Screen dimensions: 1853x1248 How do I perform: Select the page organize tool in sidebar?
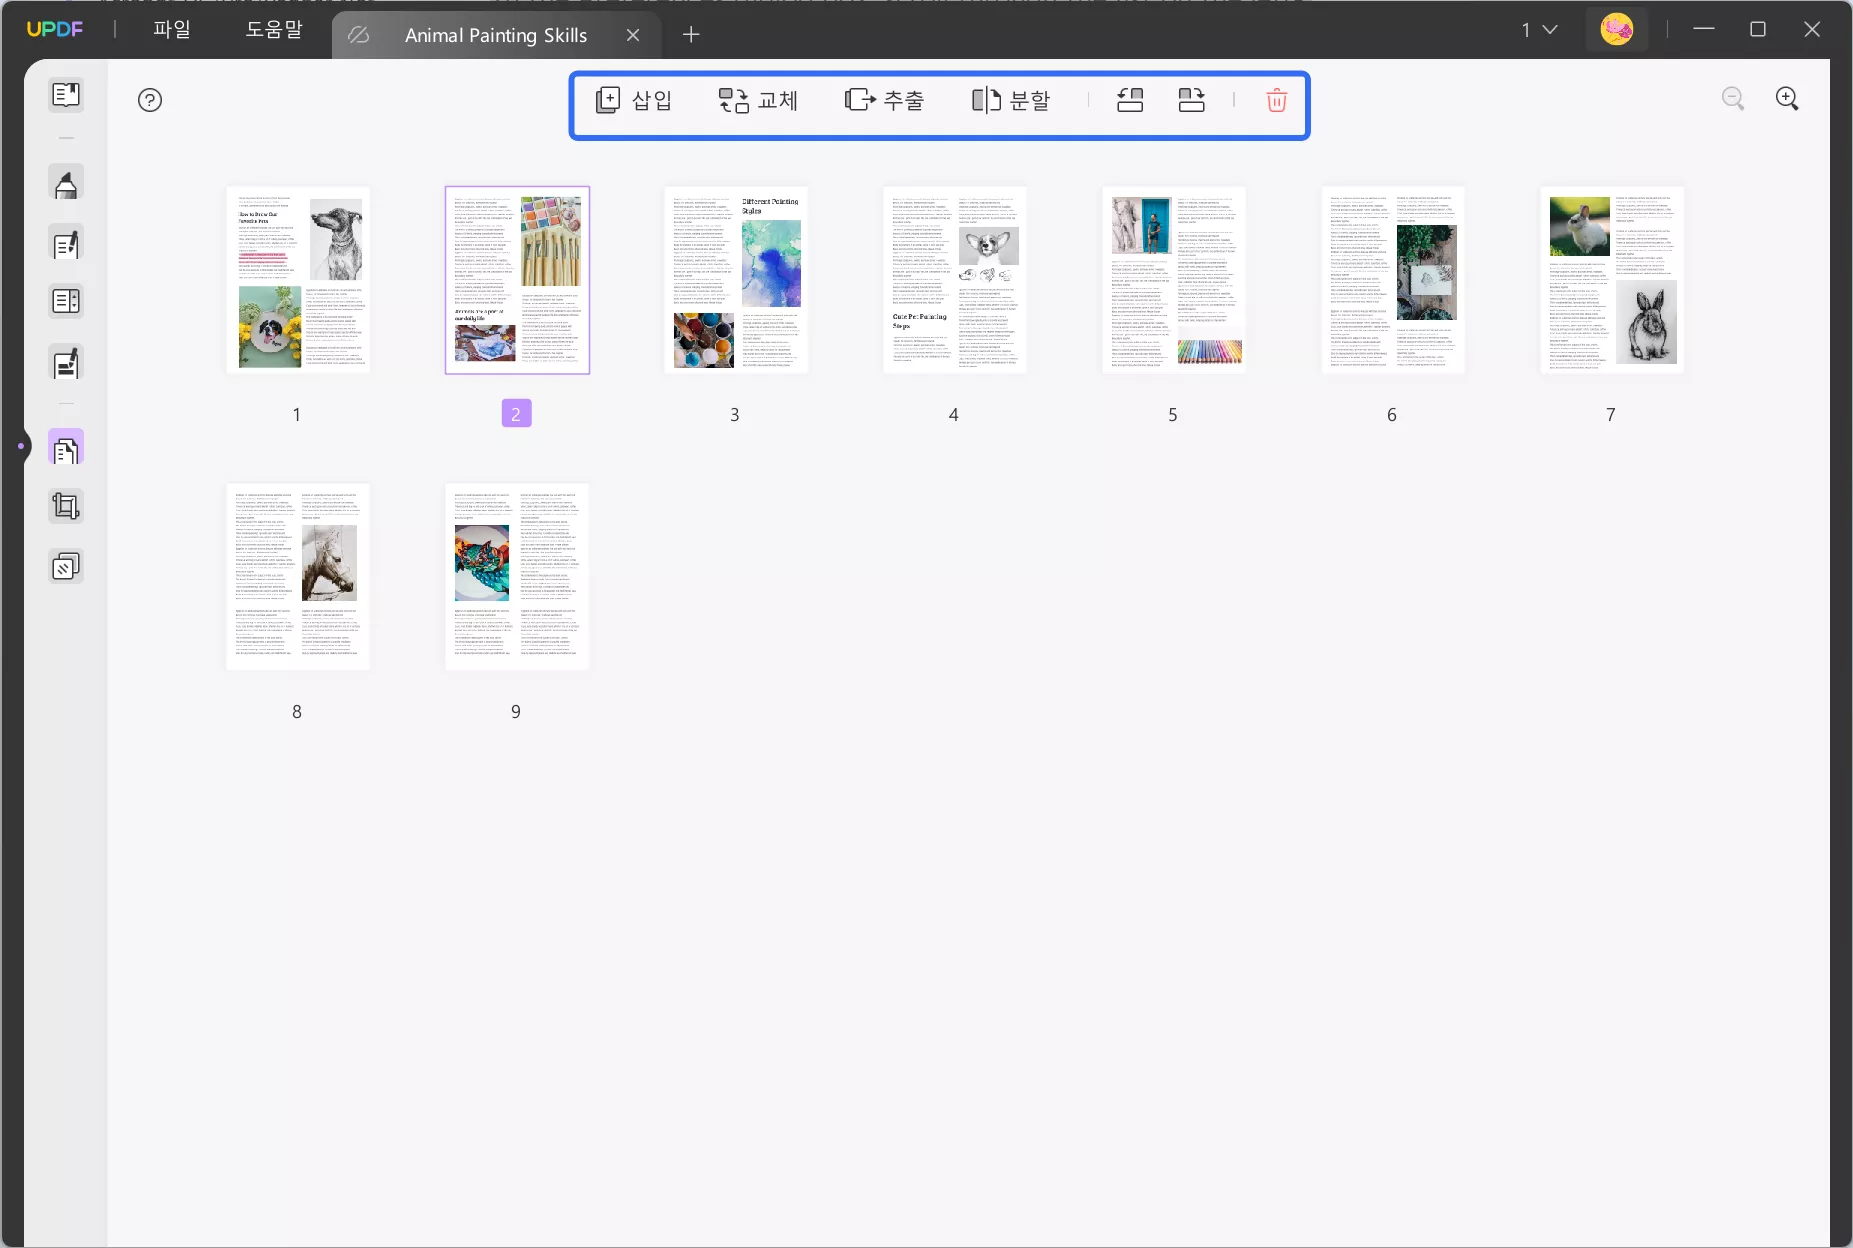tap(66, 447)
